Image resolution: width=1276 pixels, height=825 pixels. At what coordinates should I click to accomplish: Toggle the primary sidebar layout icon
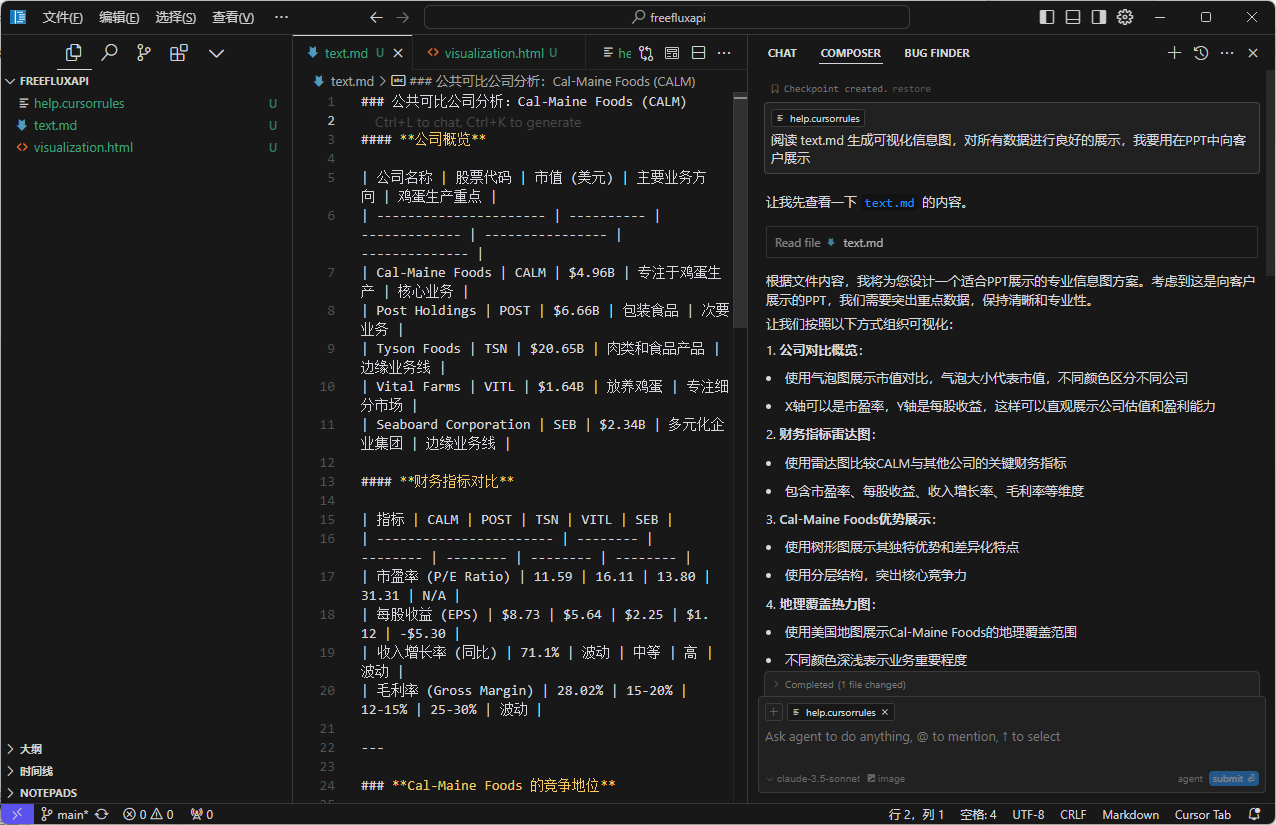[x=1047, y=17]
